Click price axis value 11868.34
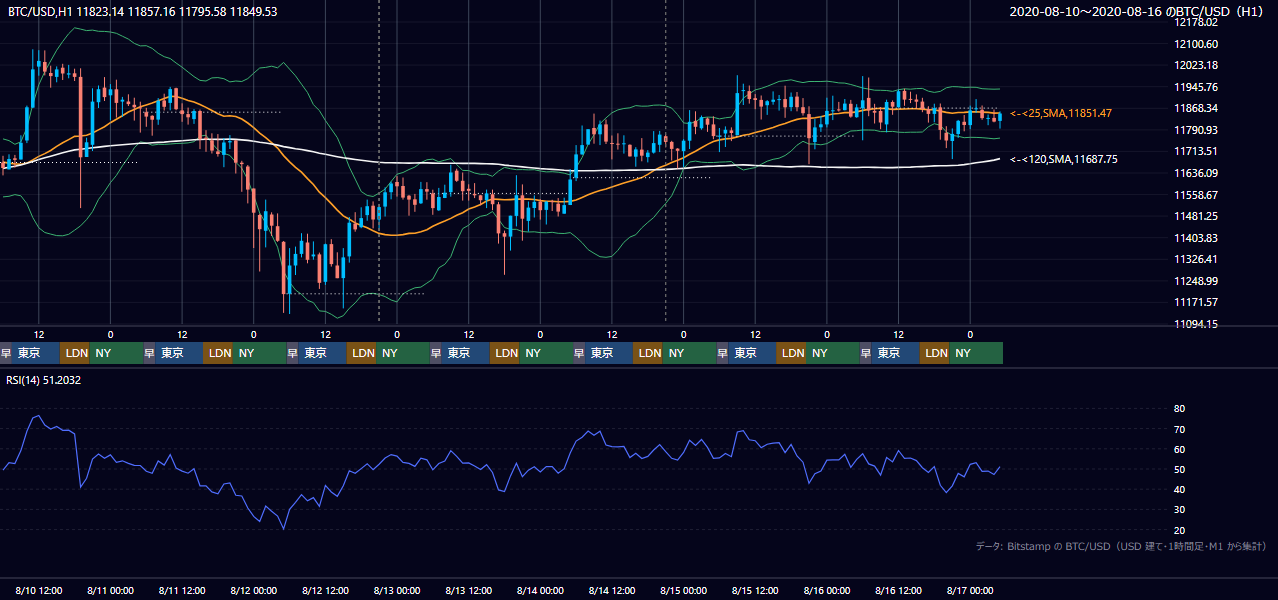Viewport: 1278px width, 600px height. tap(1196, 108)
